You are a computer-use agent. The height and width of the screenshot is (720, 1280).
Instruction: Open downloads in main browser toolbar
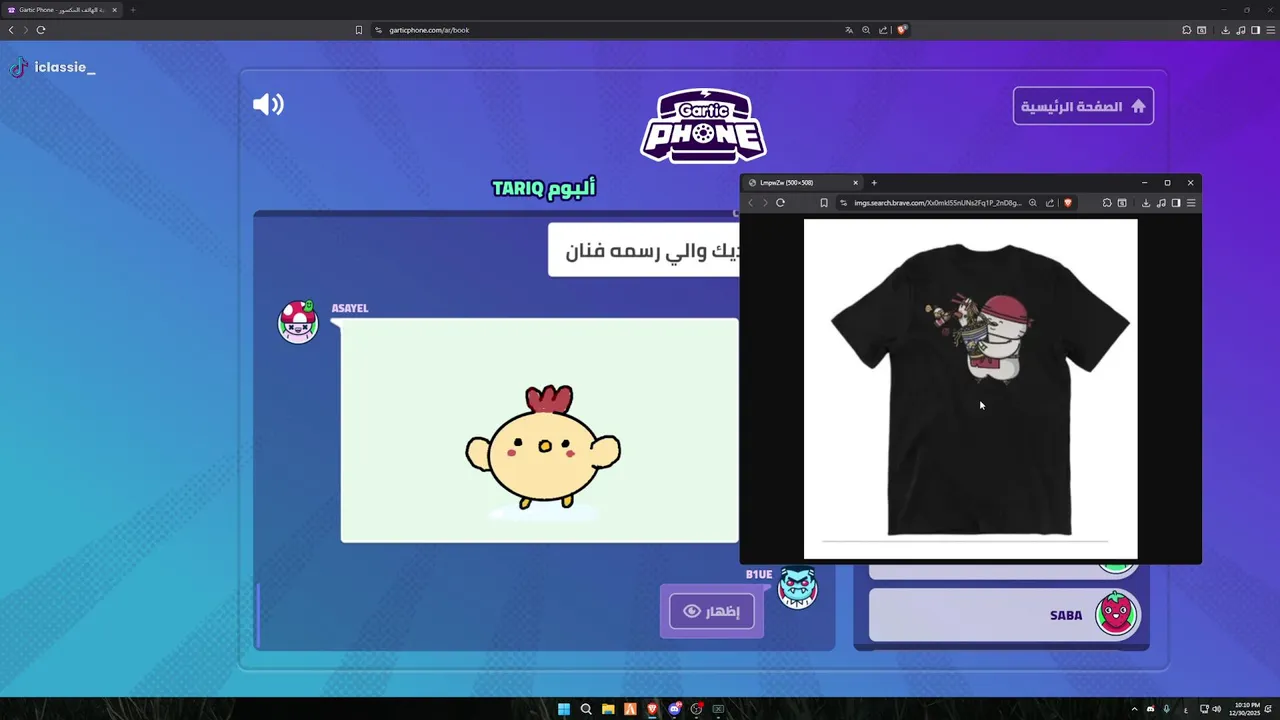(1225, 30)
